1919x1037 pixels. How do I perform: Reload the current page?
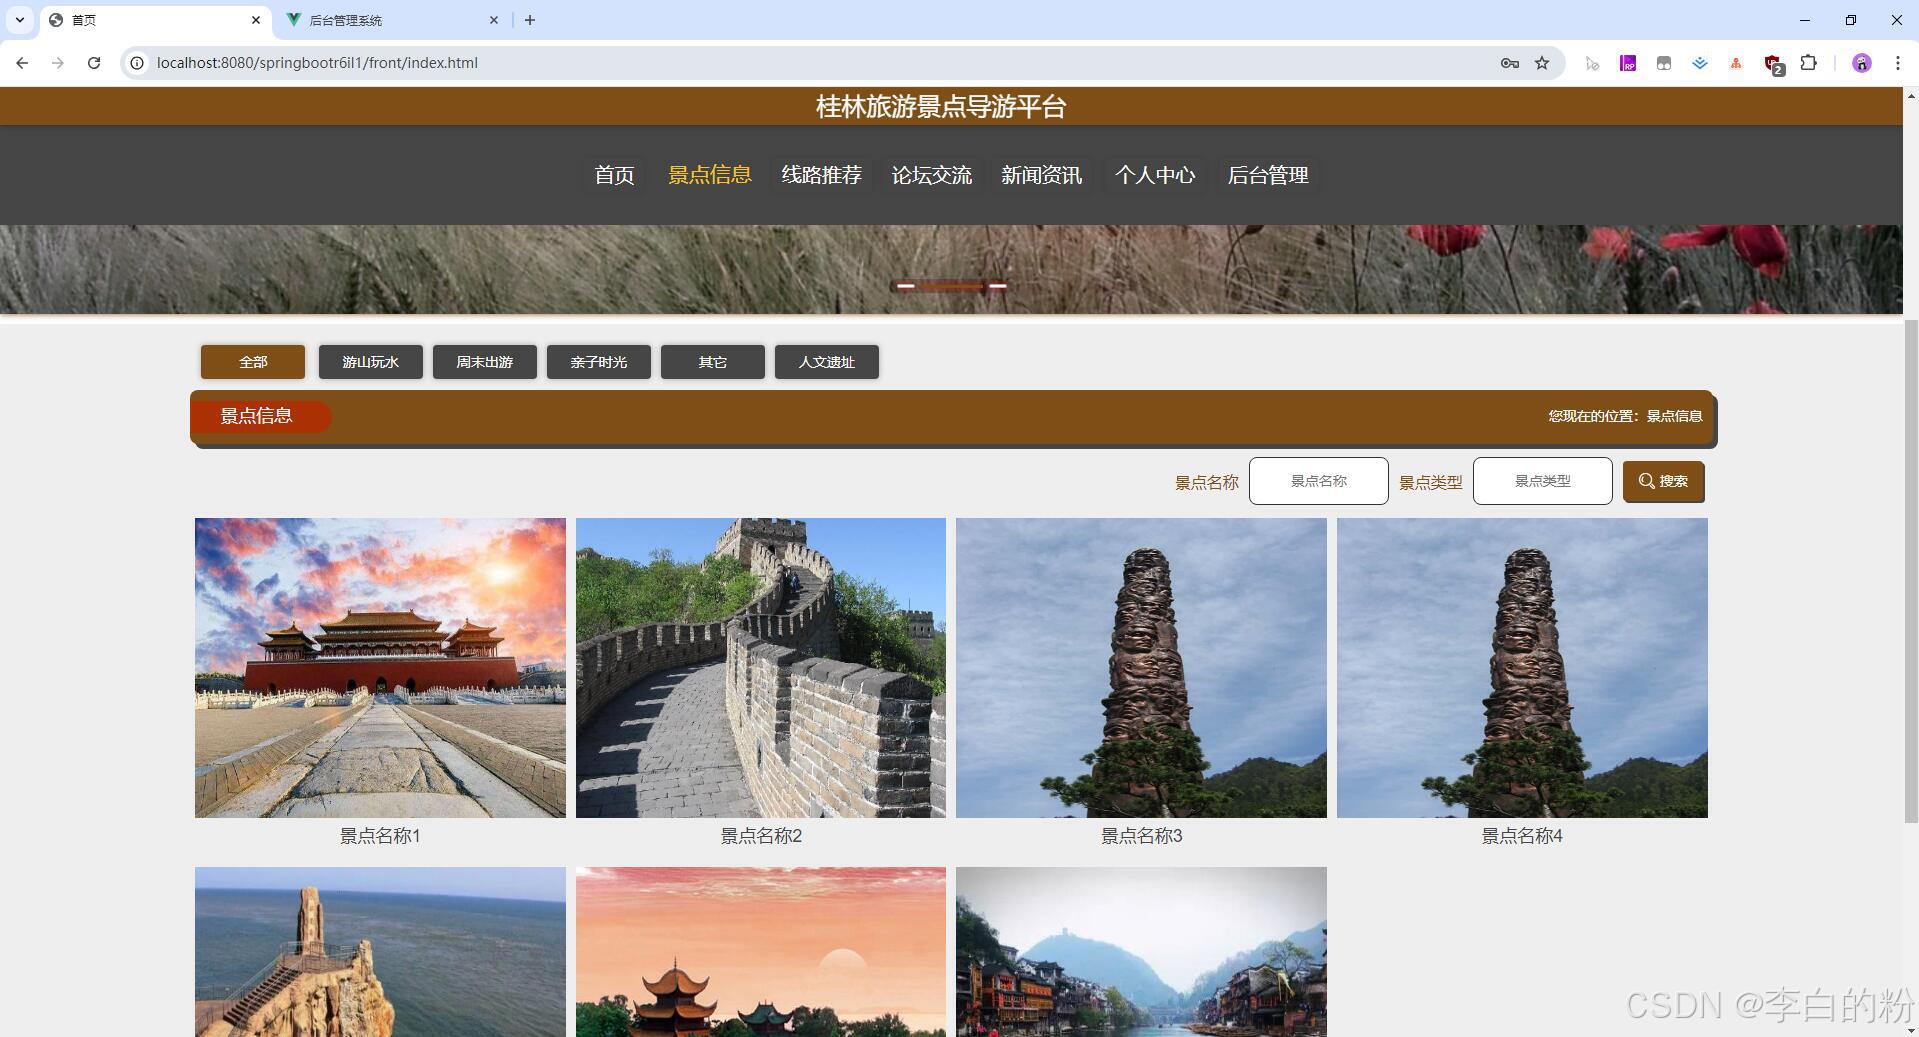tap(94, 63)
